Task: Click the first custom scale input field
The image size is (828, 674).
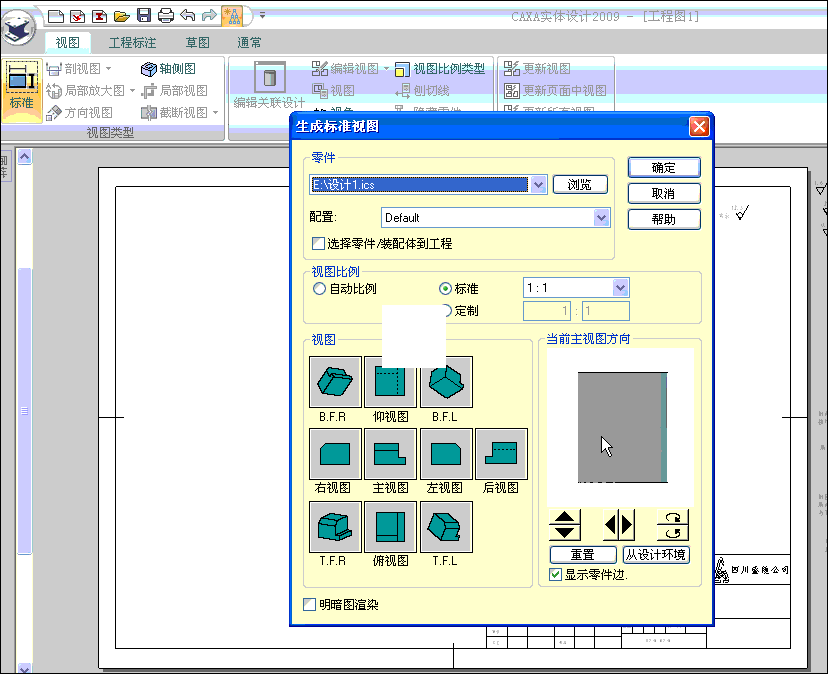Action: point(547,311)
